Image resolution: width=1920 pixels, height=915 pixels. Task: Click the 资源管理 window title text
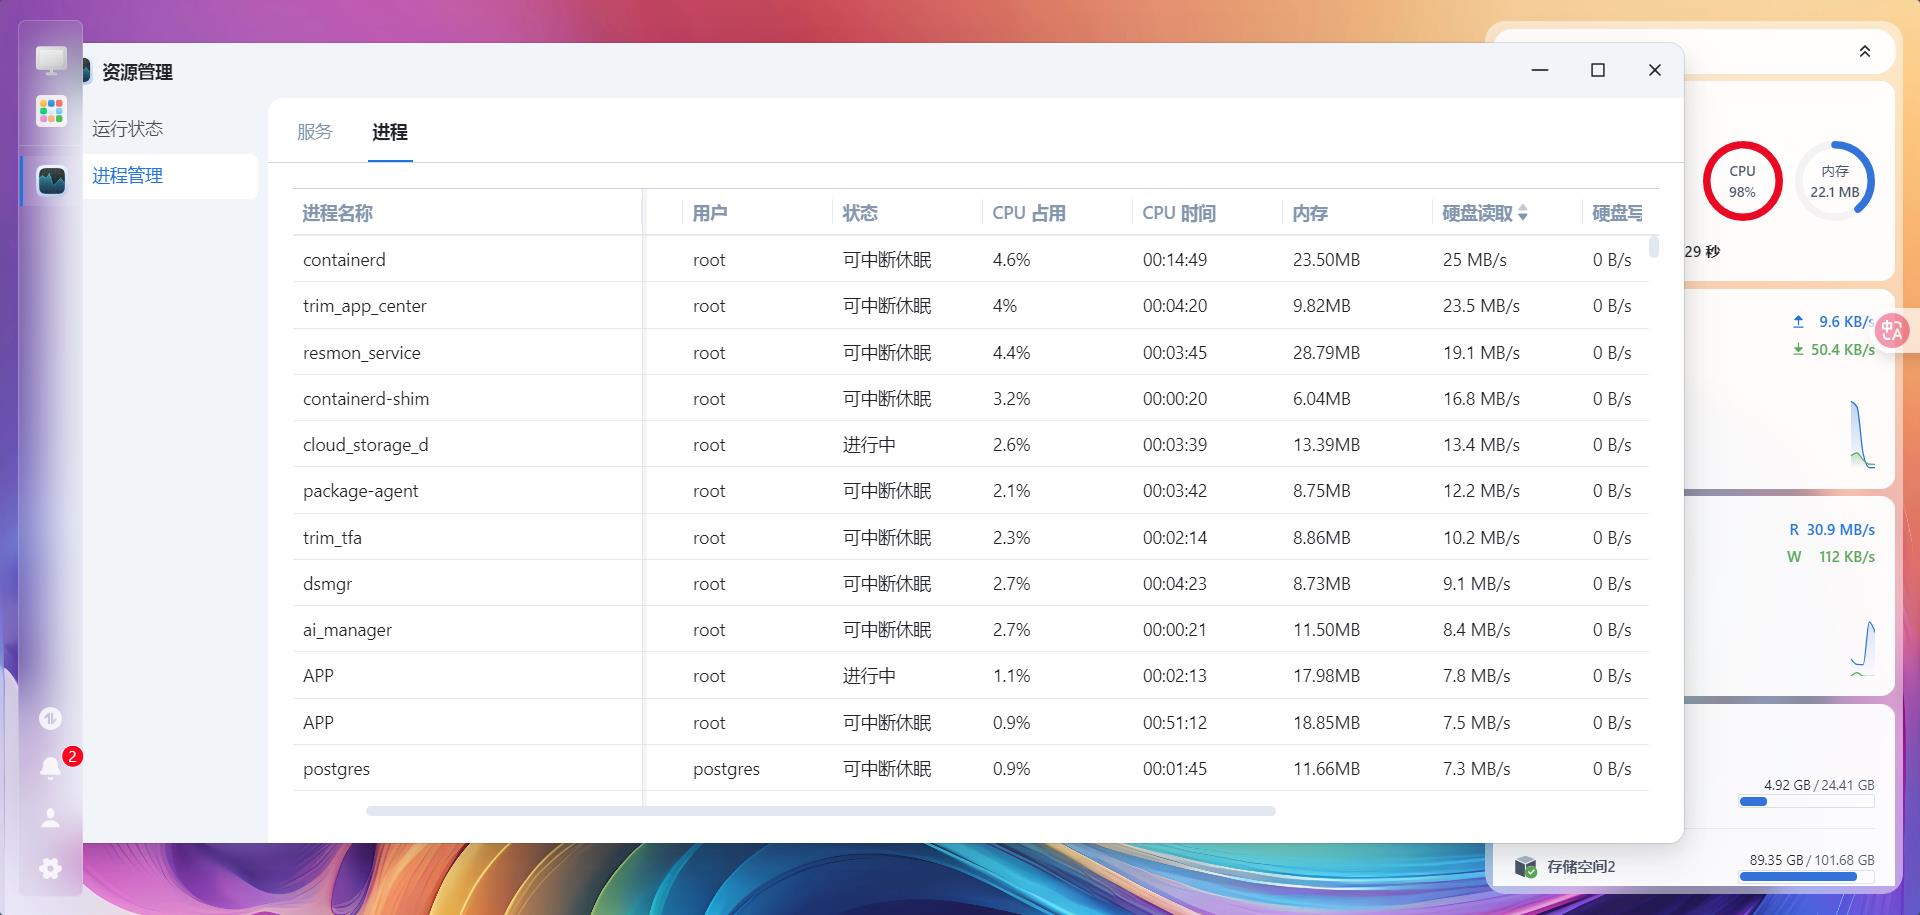pos(138,72)
